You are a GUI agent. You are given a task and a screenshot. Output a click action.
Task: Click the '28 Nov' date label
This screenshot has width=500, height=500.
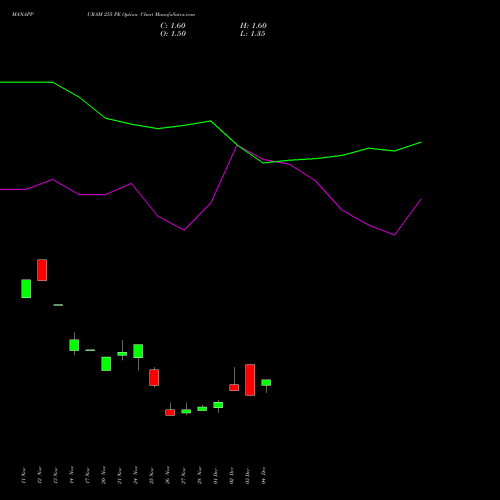pyautogui.click(x=199, y=475)
